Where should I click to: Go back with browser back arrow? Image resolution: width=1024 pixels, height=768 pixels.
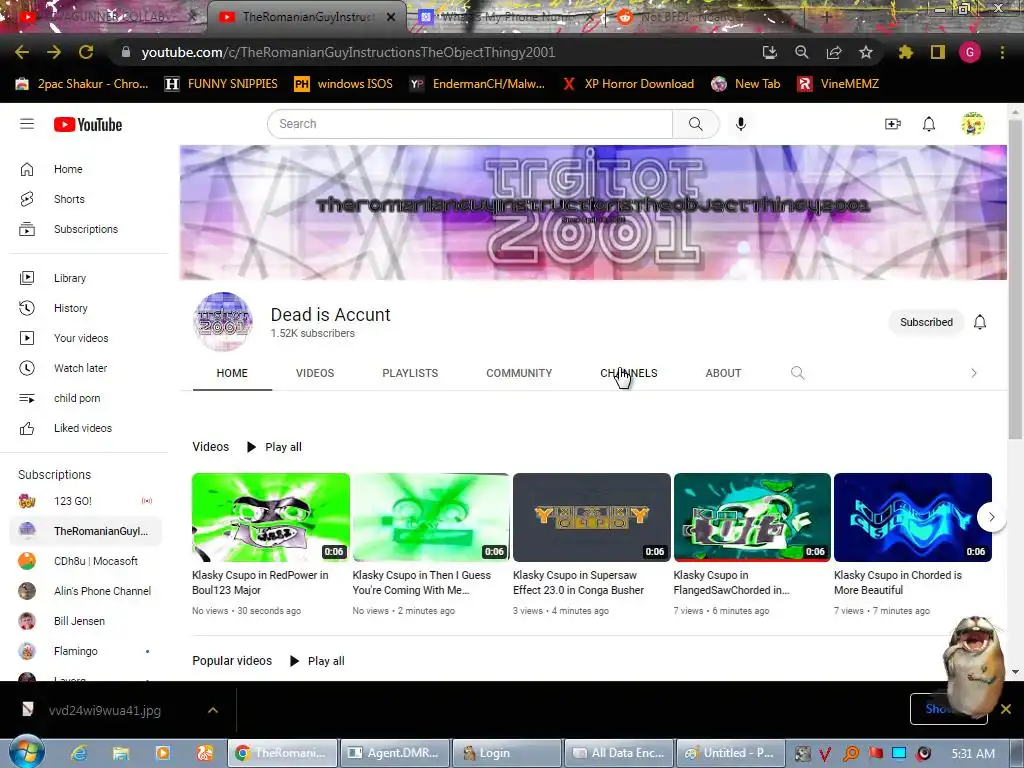coord(22,52)
